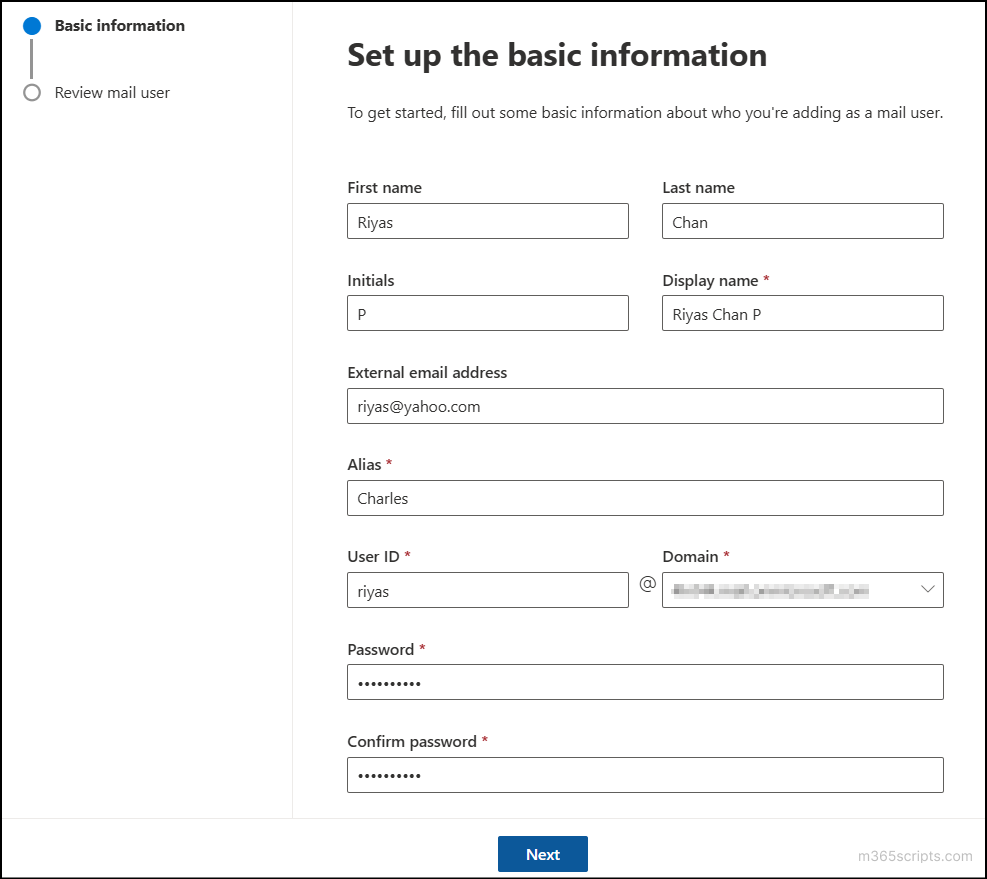987x879 pixels.
Task: Click into the Display name field
Action: point(802,313)
